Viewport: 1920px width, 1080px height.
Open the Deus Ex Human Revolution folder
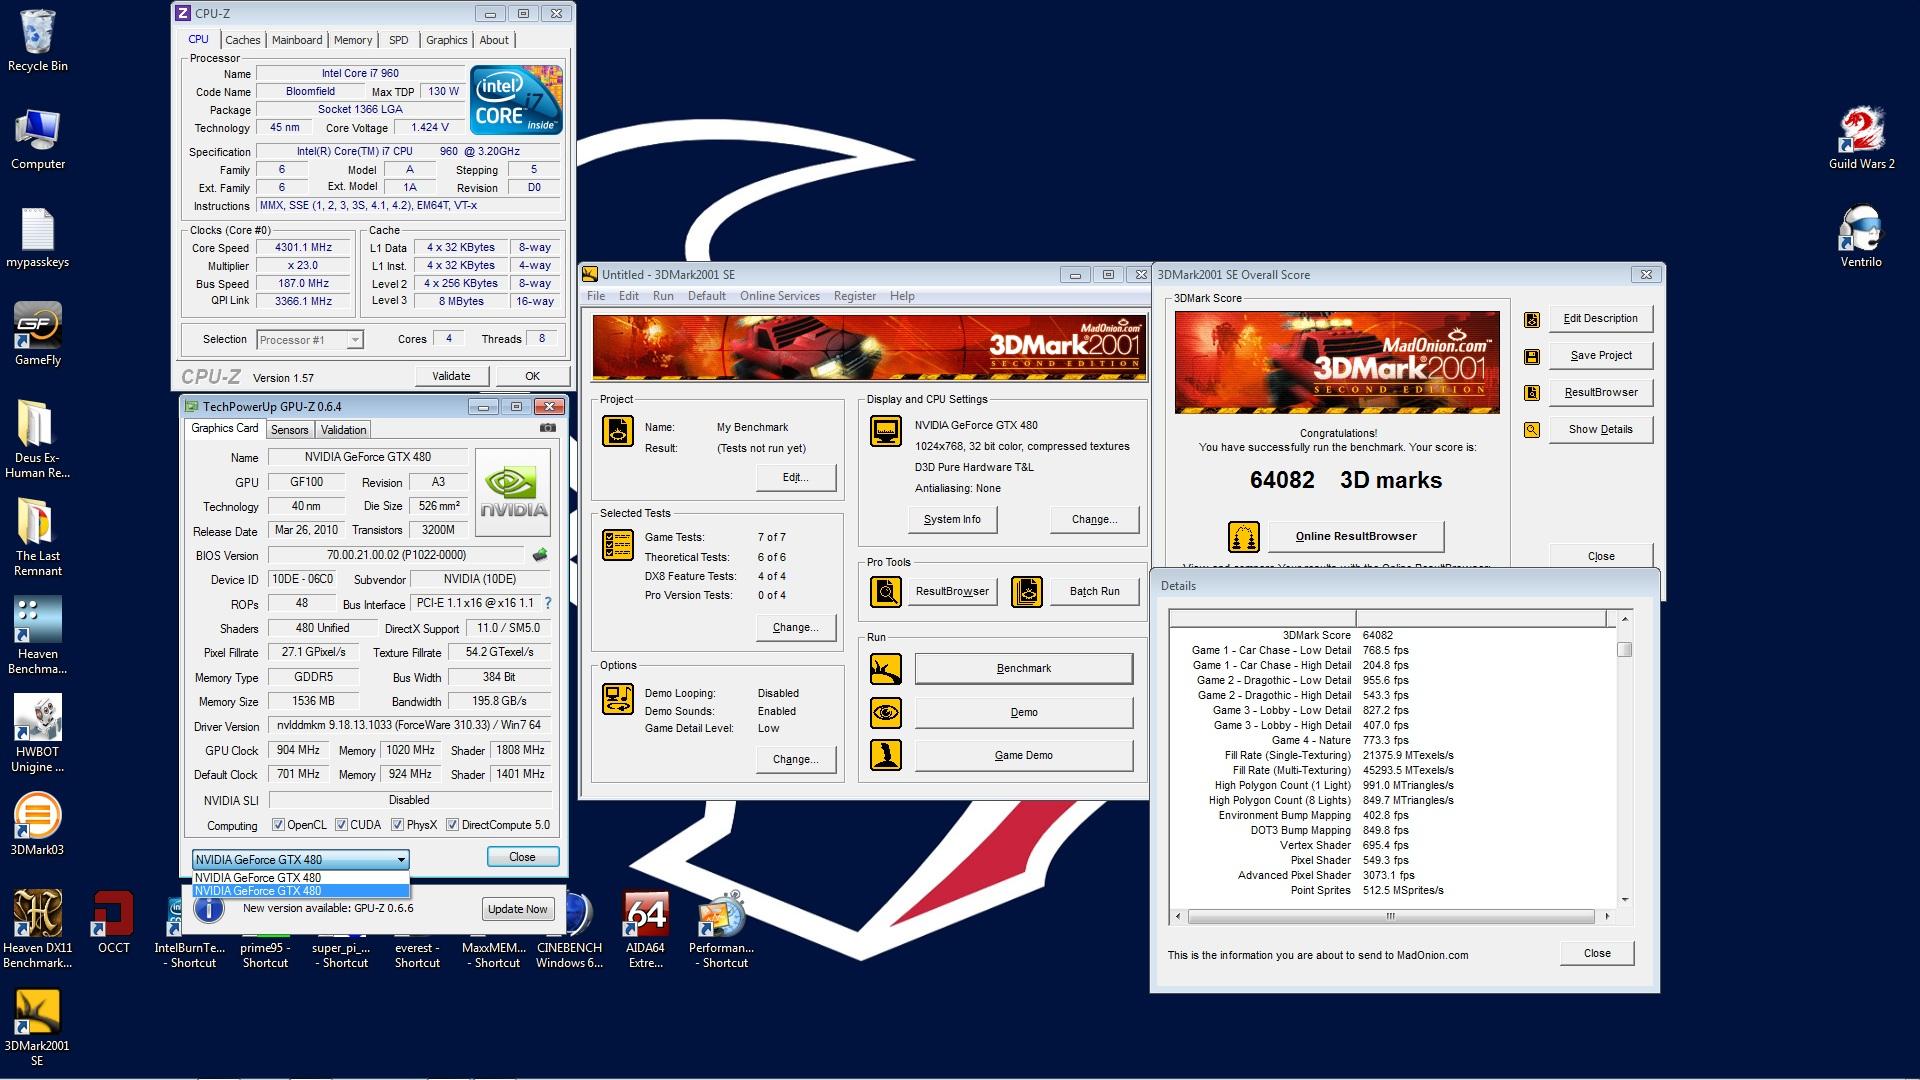(x=38, y=440)
